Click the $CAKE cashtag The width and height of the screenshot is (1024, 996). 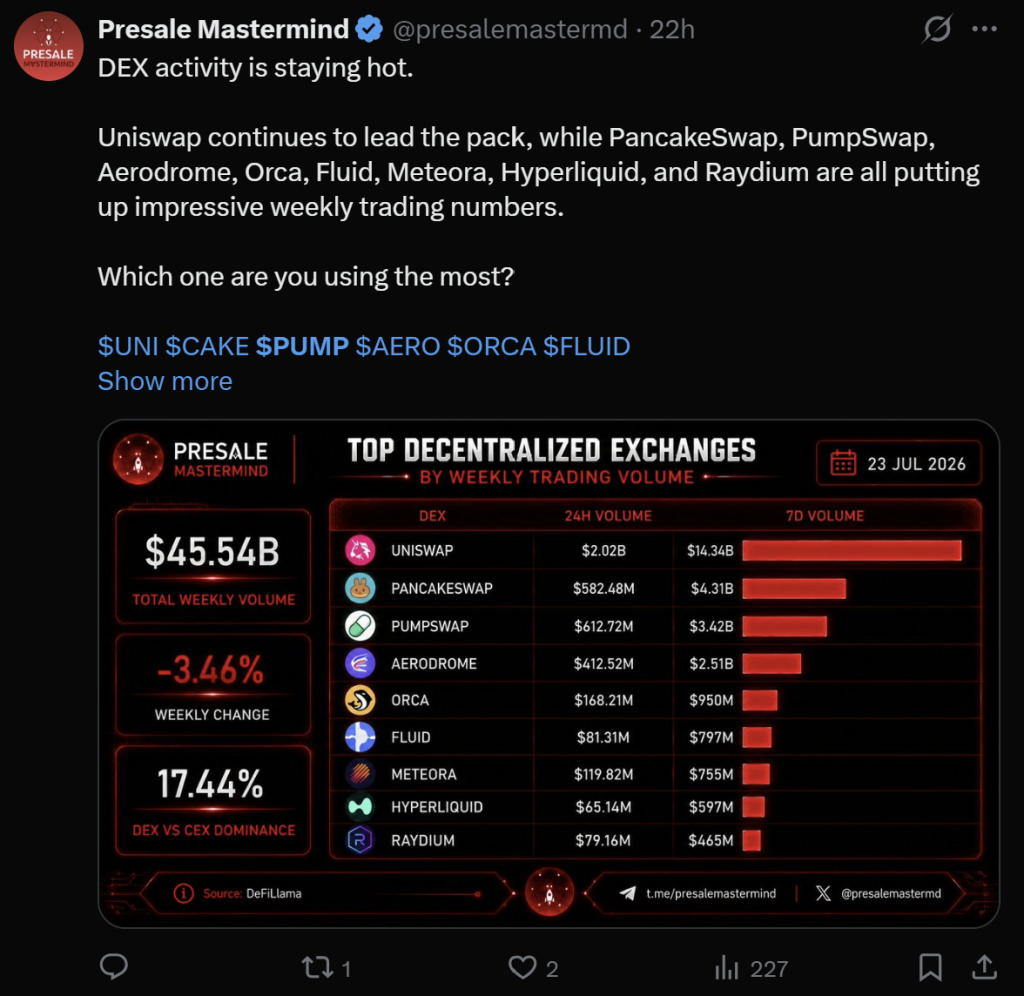pos(207,346)
